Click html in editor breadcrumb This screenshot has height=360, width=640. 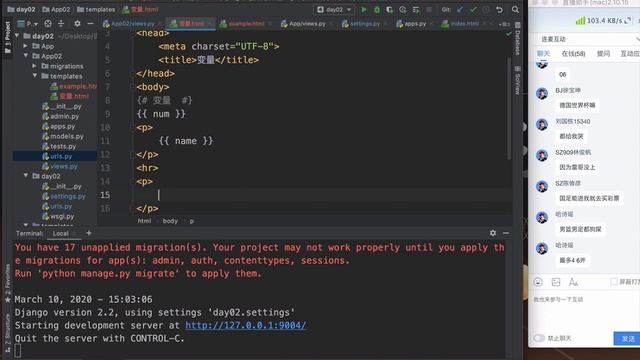144,221
